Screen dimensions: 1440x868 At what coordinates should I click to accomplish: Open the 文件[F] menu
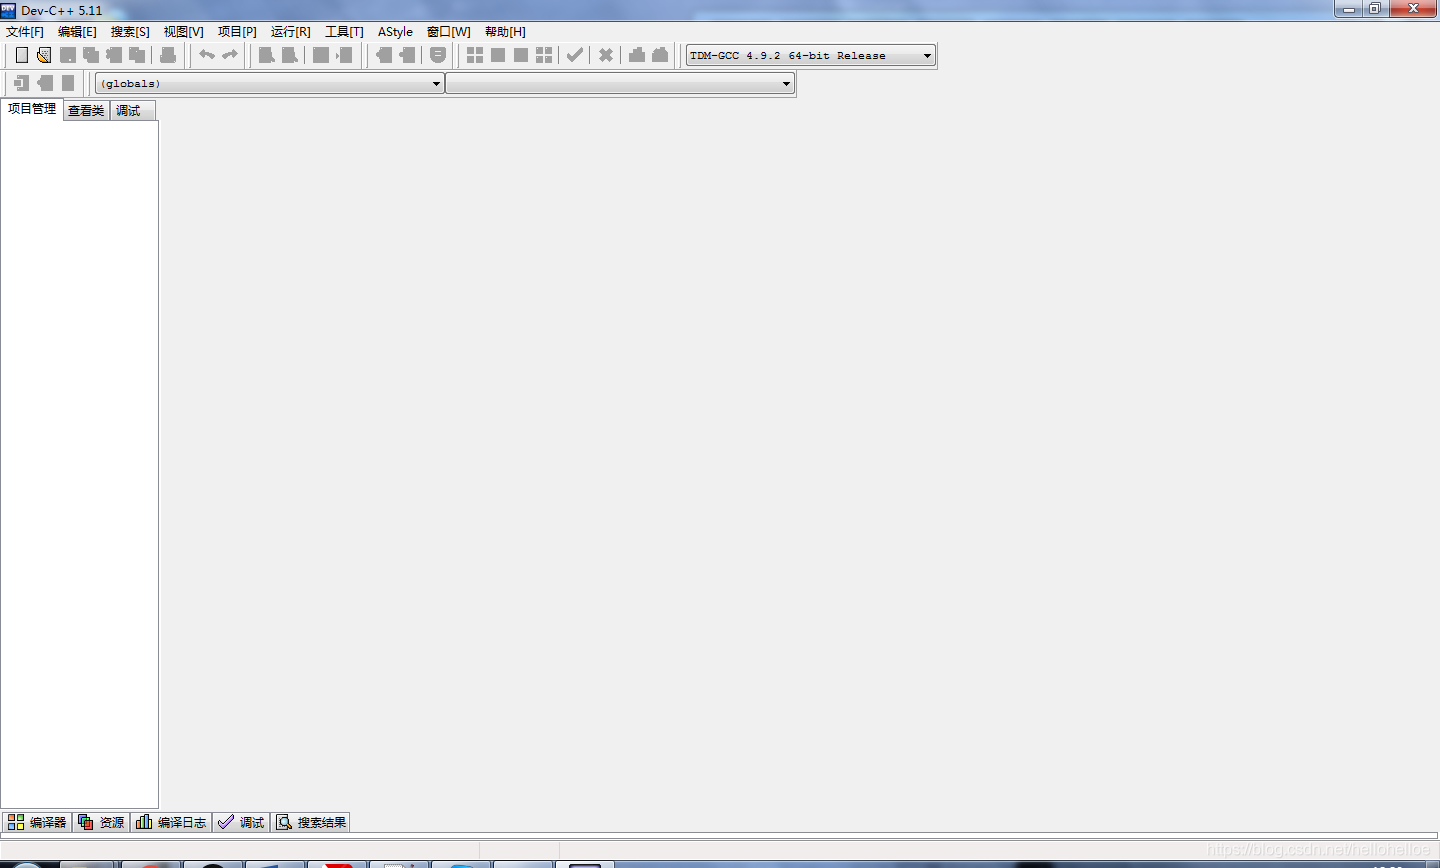(x=25, y=32)
